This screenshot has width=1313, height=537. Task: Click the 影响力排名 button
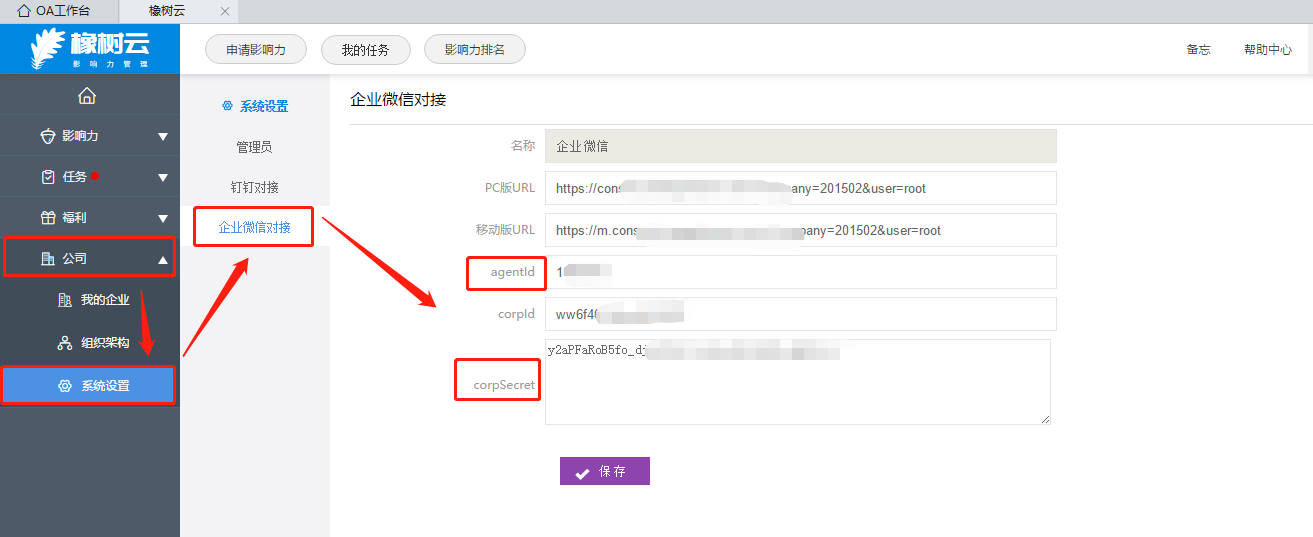[x=475, y=49]
